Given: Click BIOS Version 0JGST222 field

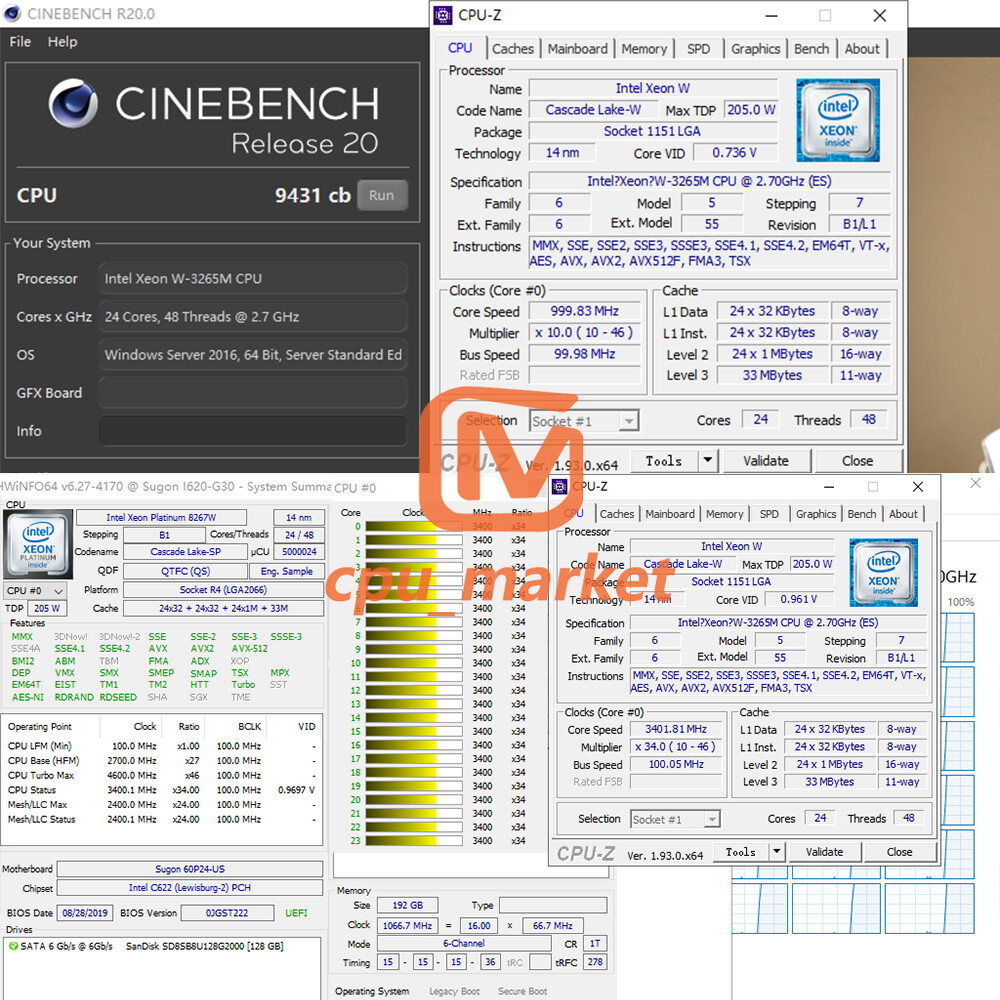Looking at the screenshot, I should 227,913.
